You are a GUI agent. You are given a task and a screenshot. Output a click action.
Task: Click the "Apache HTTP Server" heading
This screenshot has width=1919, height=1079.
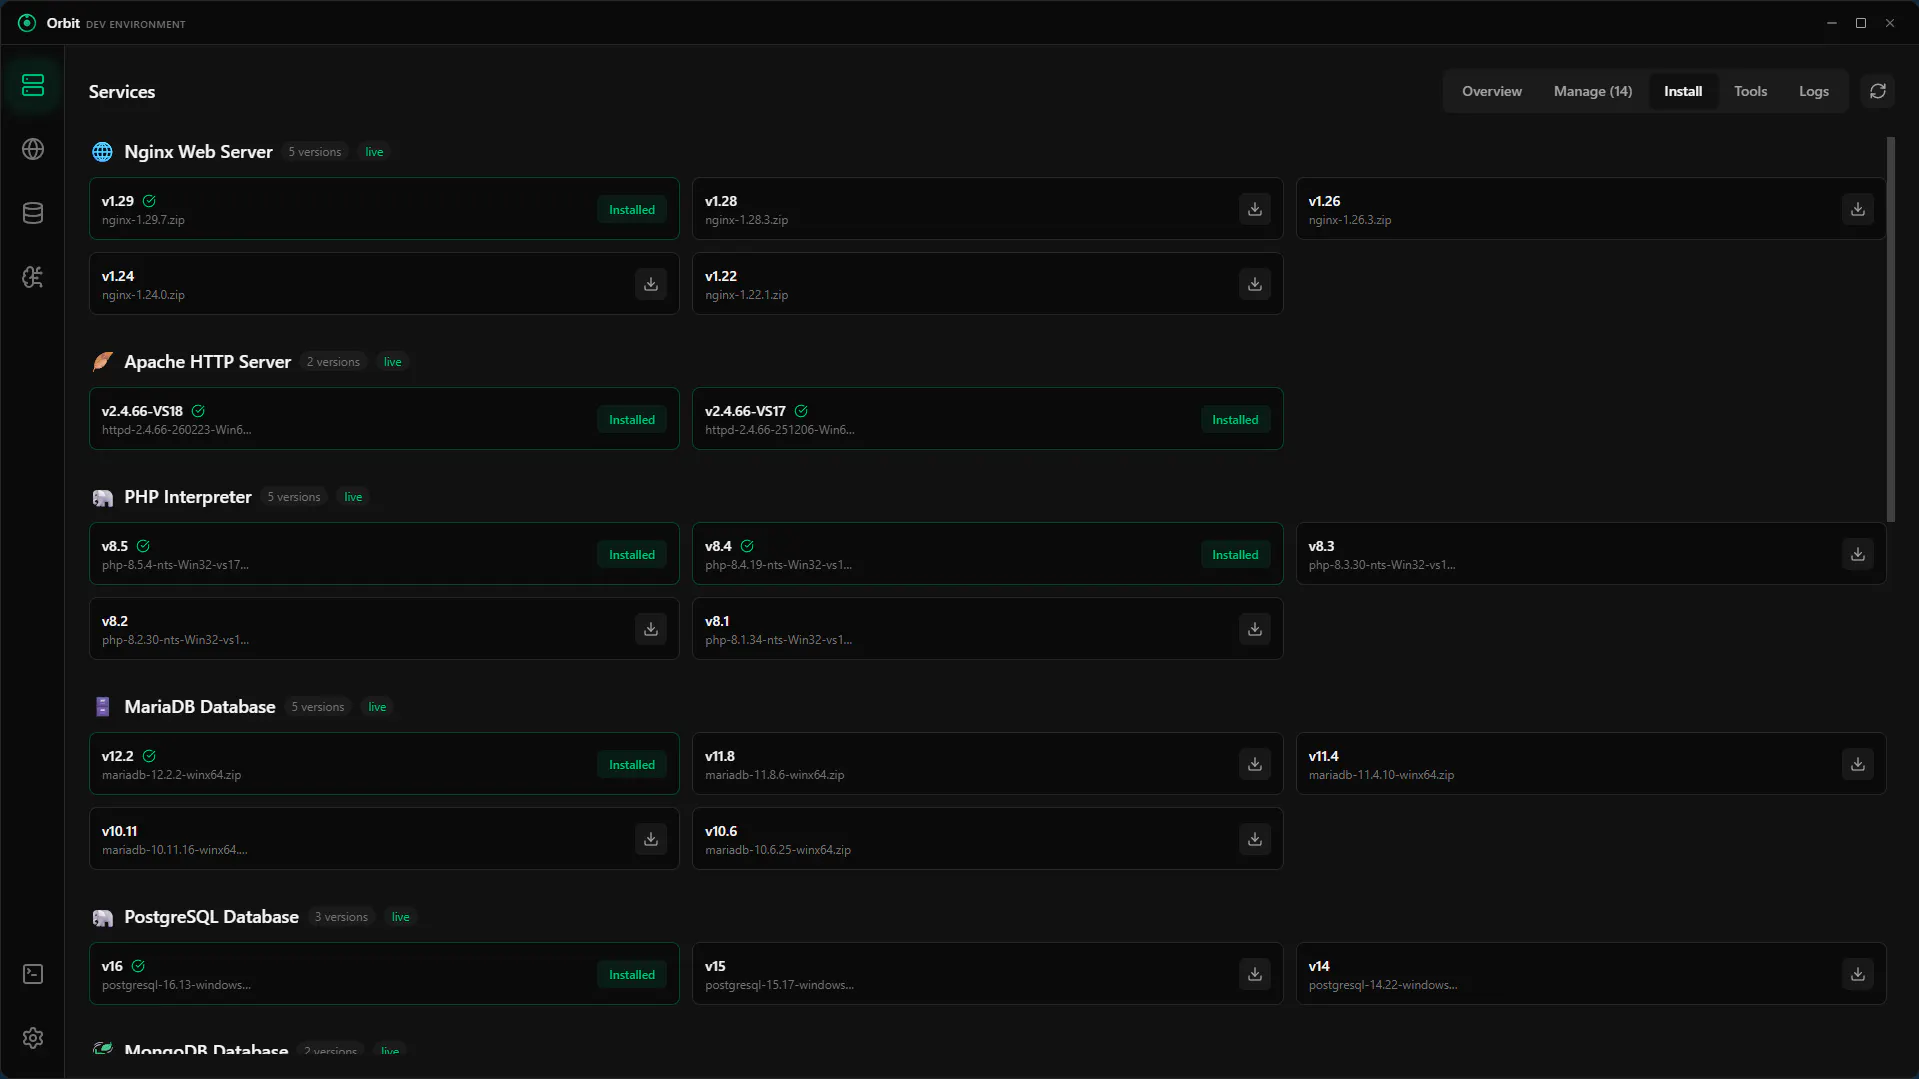tap(207, 362)
